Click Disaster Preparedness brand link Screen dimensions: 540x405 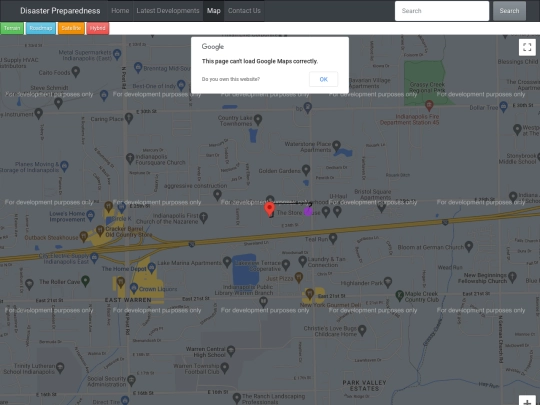click(60, 11)
